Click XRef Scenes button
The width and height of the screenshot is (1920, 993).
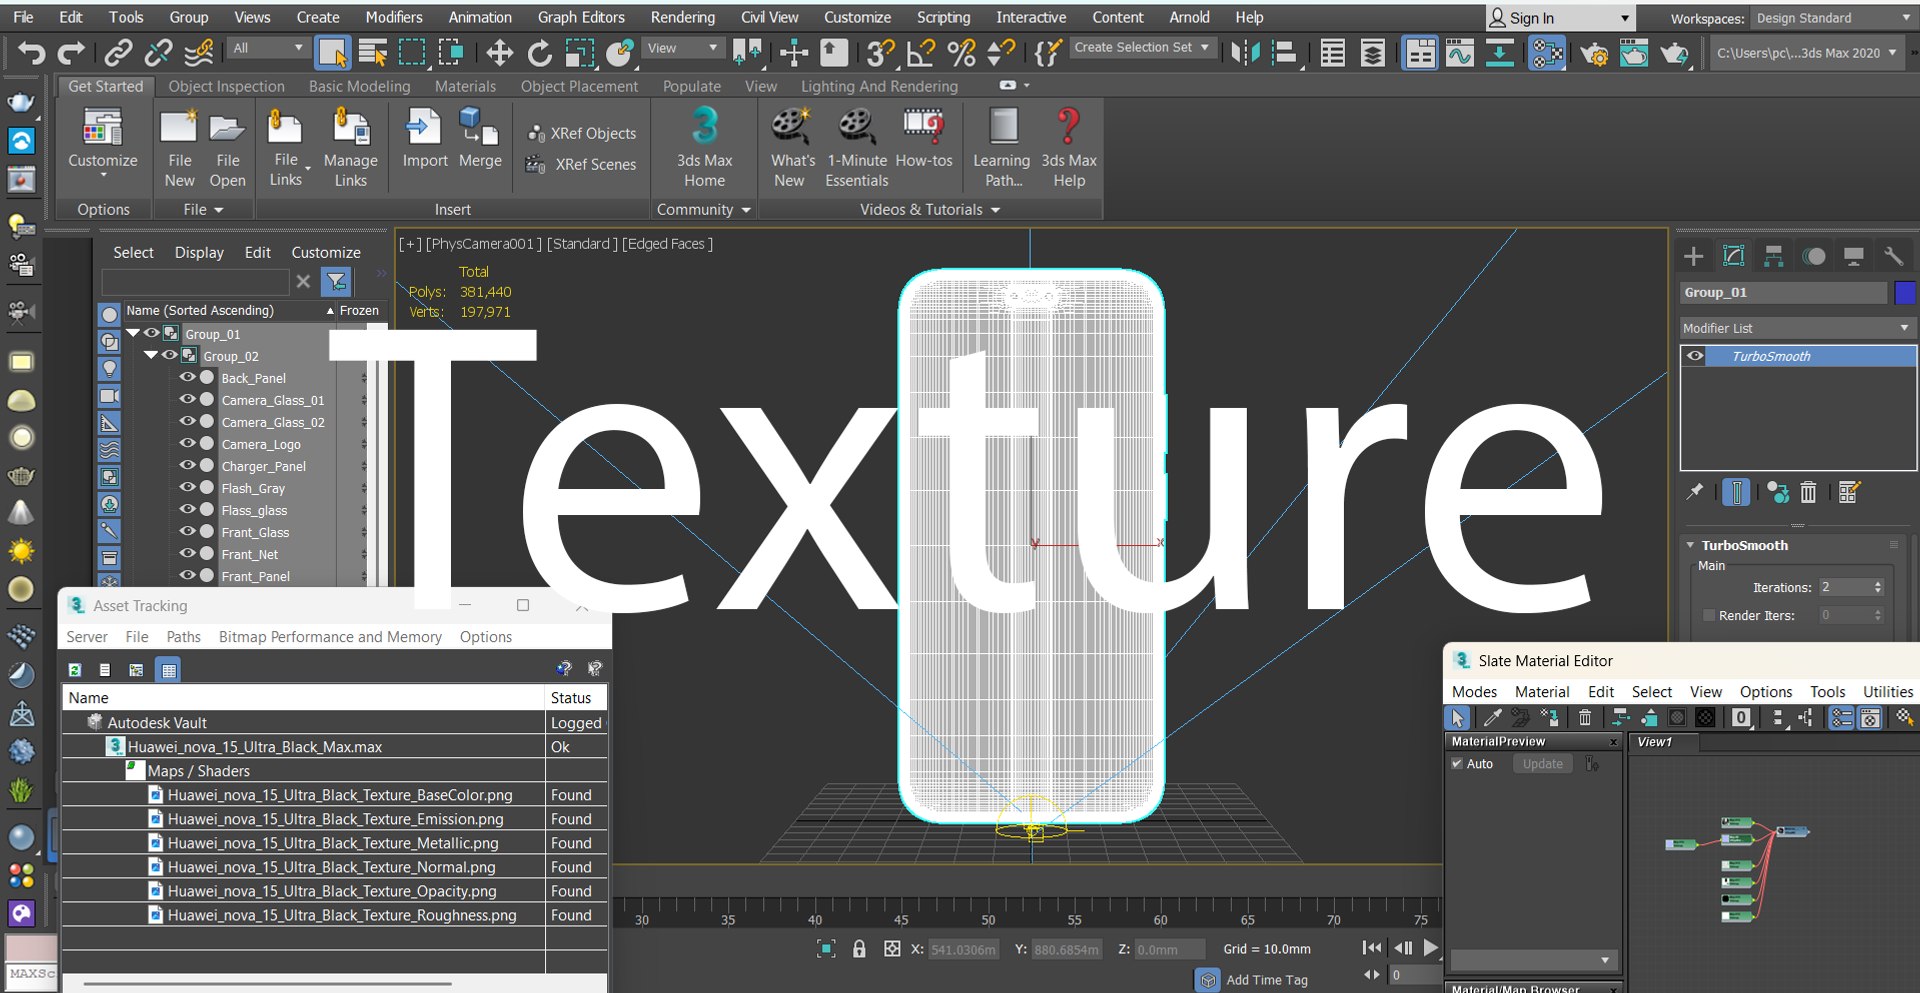(x=582, y=164)
